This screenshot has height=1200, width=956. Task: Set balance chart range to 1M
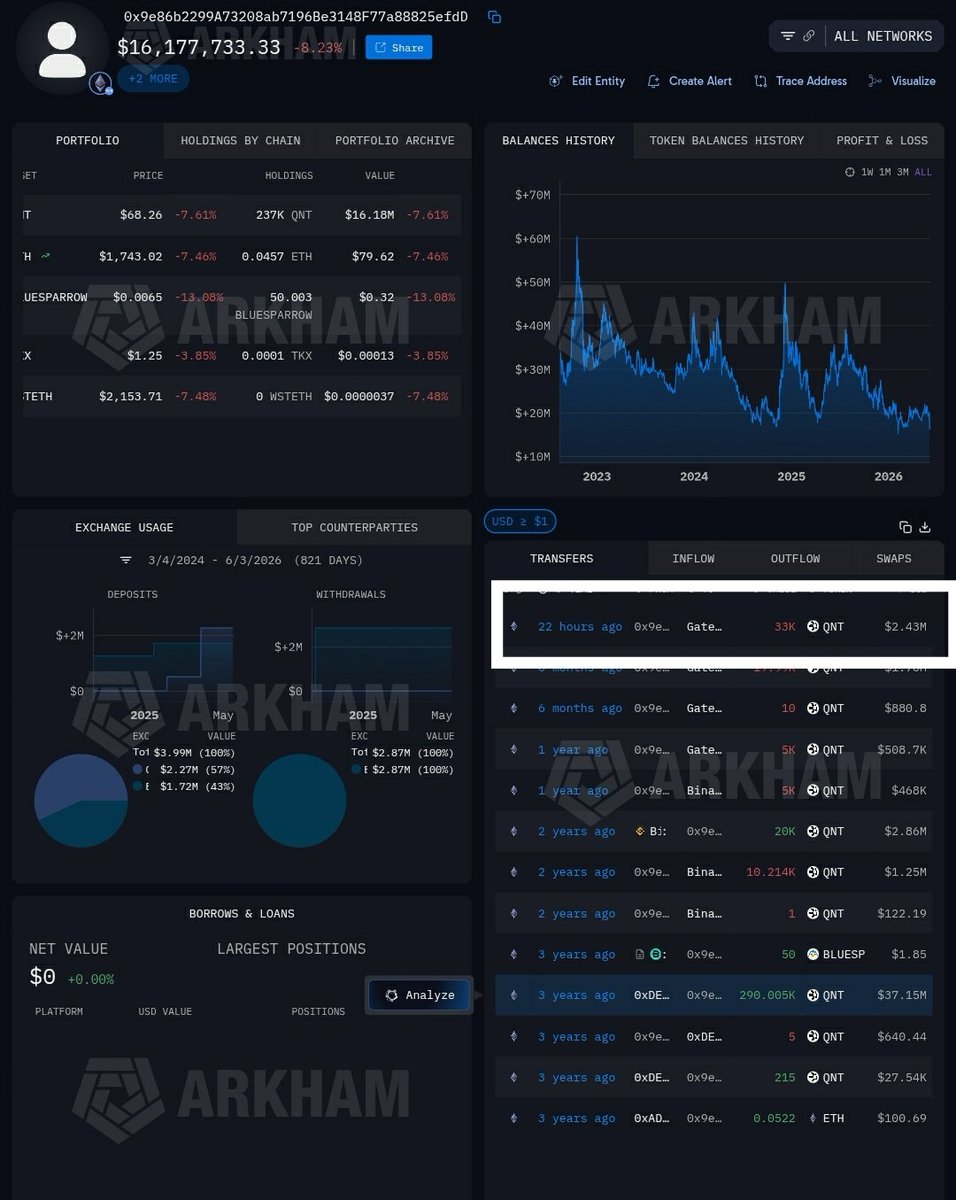click(x=885, y=172)
